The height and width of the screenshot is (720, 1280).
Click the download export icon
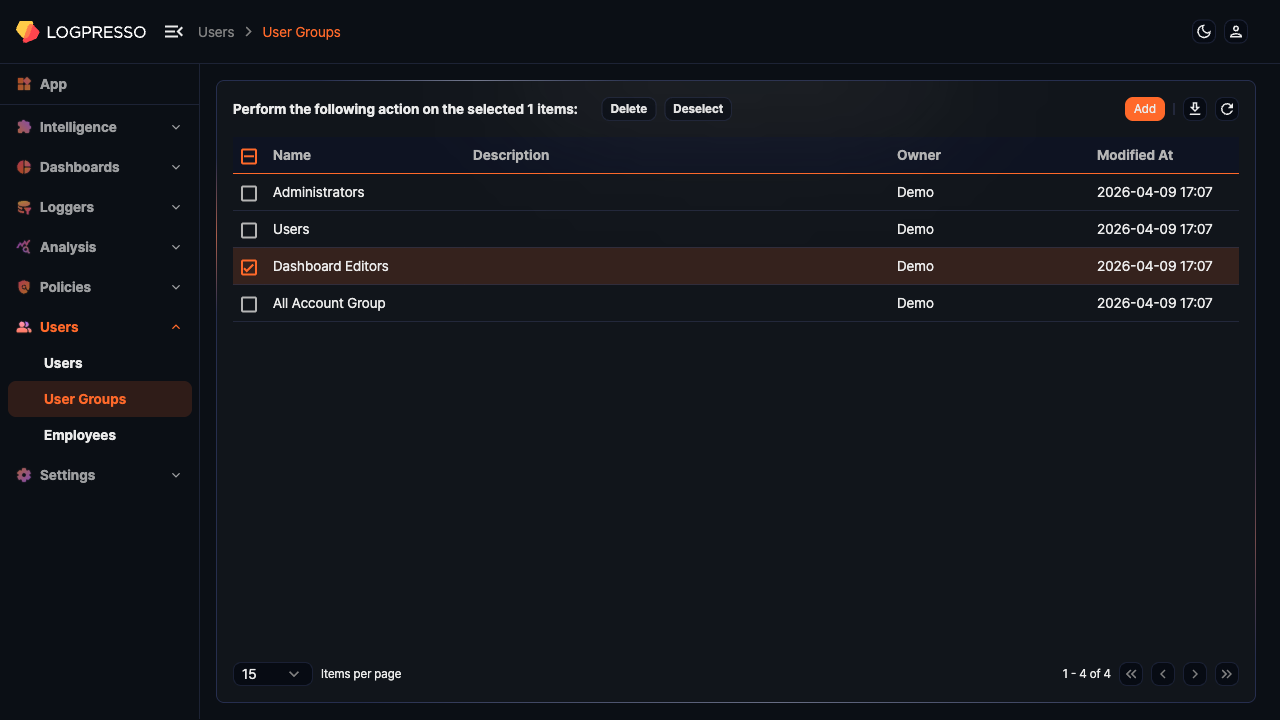coord(1194,109)
